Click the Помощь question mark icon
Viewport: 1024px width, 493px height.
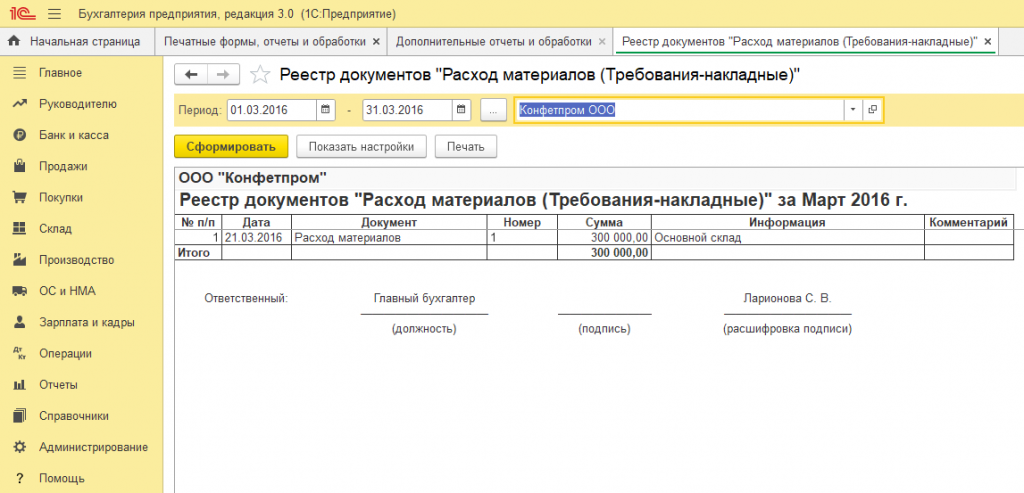coord(20,479)
